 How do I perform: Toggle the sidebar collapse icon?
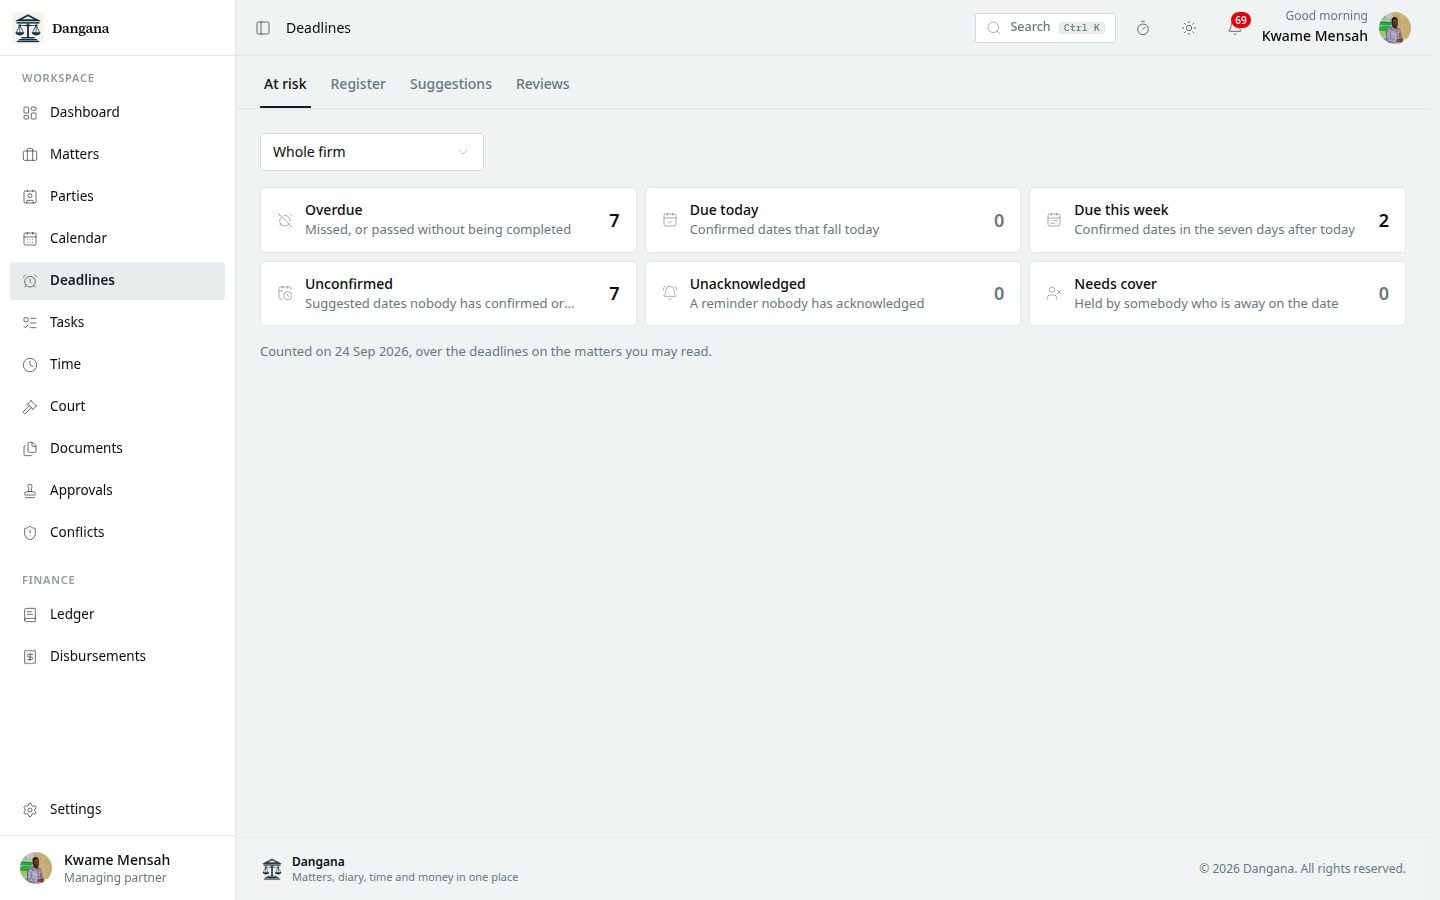click(x=263, y=28)
